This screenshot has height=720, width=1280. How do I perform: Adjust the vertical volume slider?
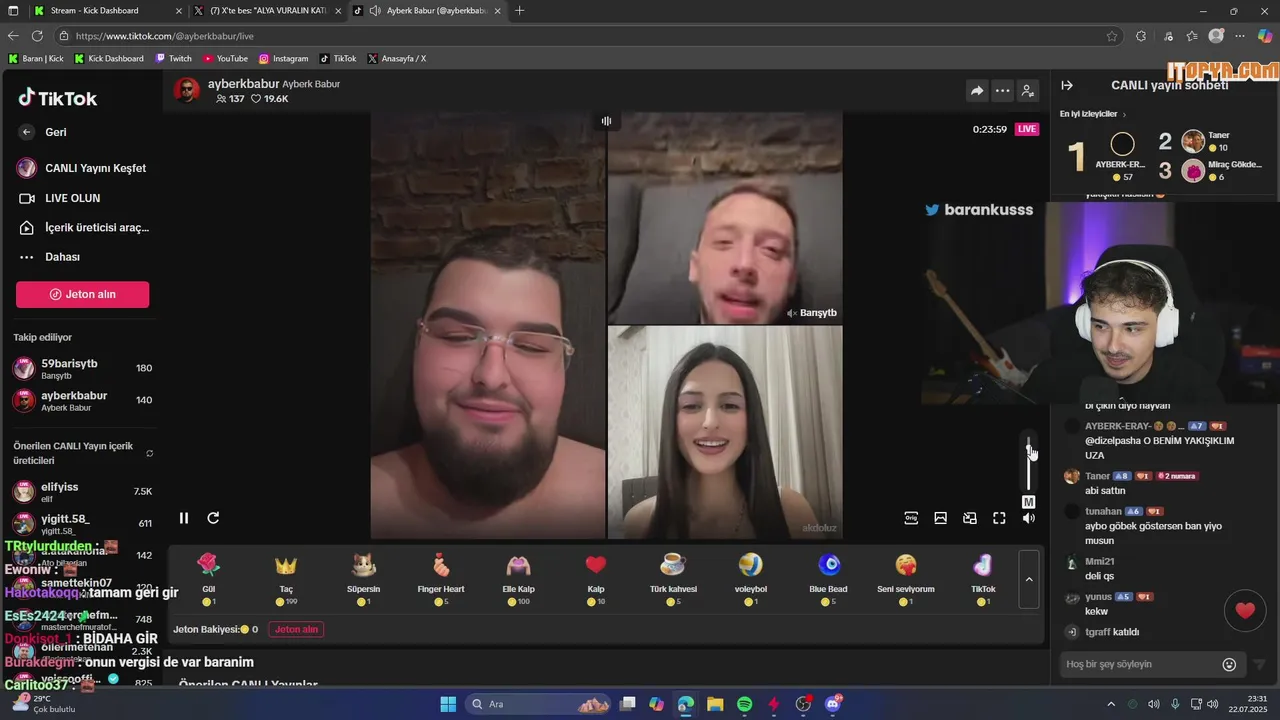(1028, 463)
